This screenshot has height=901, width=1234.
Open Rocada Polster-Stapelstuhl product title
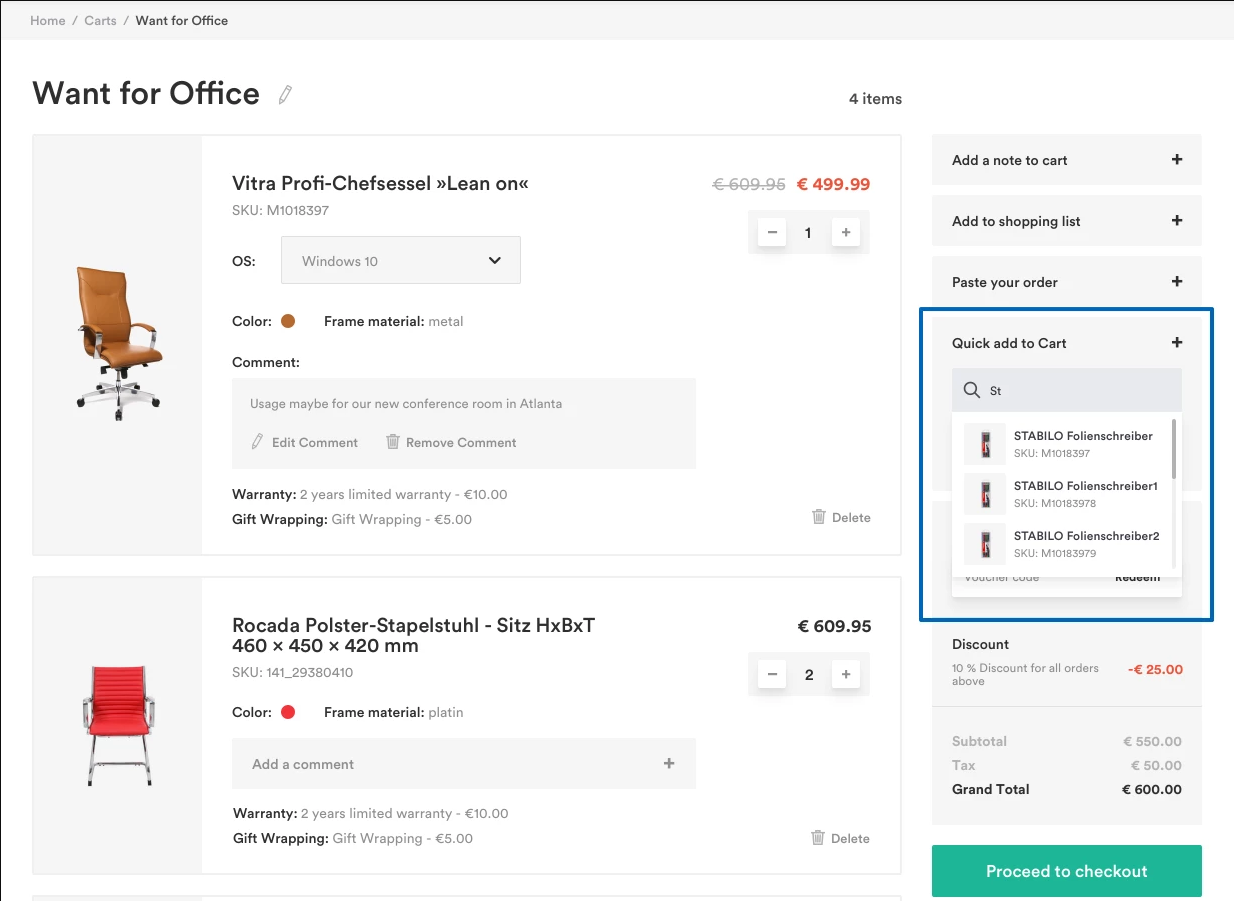(413, 635)
